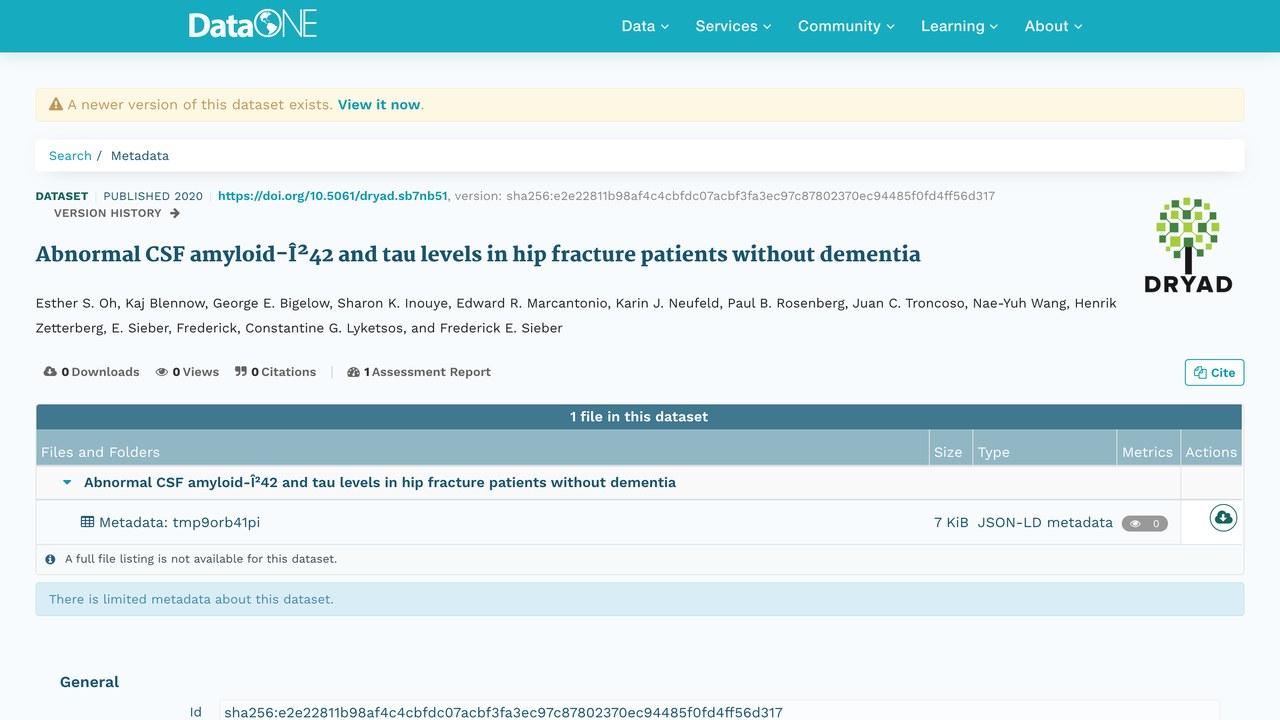Expand the Learning menu
Screen dimensions: 1280x720
tap(960, 26)
